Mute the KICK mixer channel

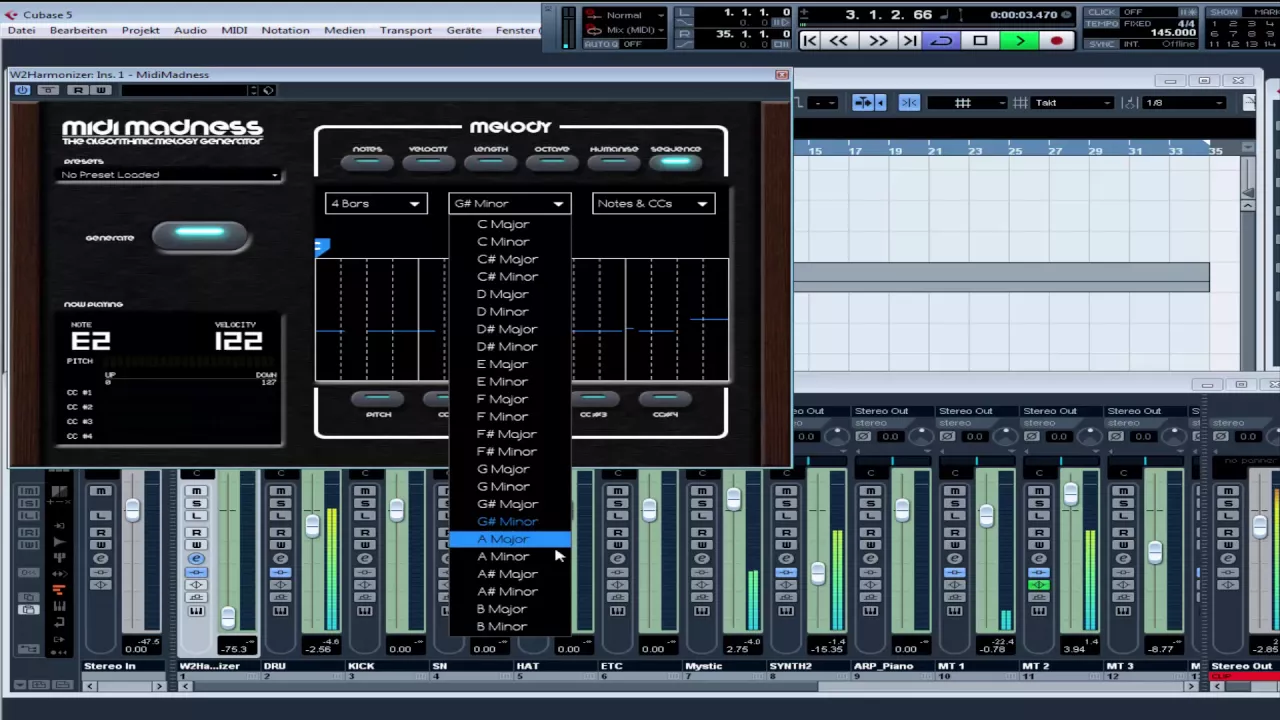tap(364, 491)
